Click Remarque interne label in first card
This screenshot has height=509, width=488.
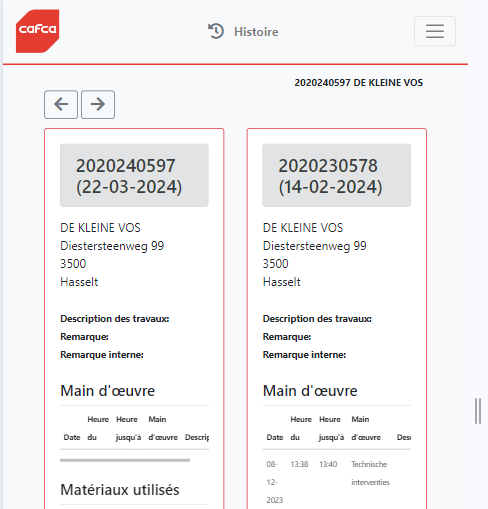tap(102, 355)
